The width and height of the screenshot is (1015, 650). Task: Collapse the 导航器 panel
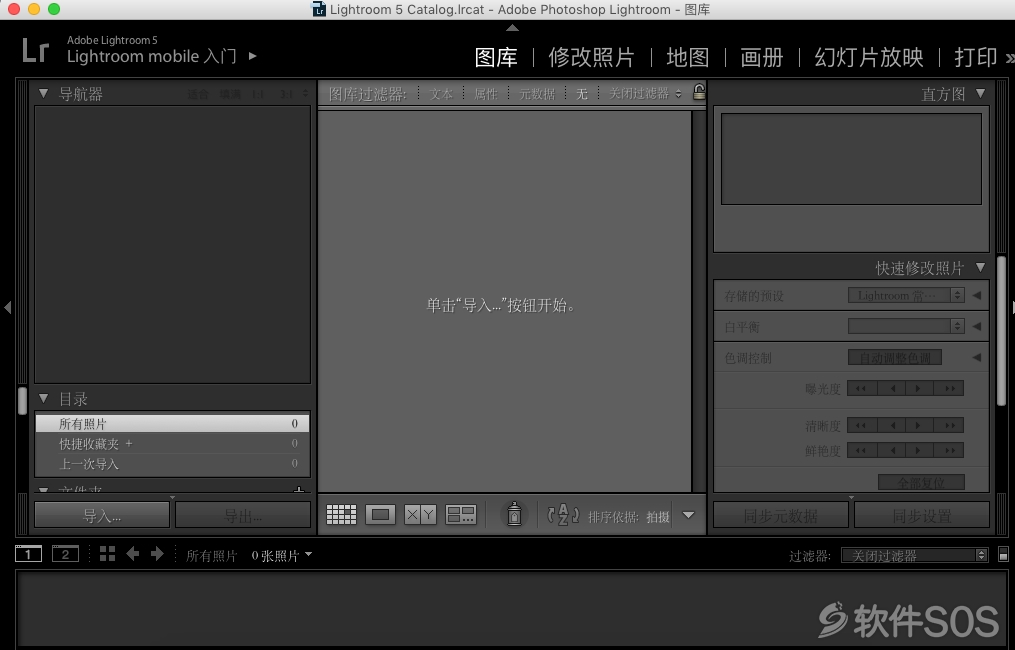[43, 93]
